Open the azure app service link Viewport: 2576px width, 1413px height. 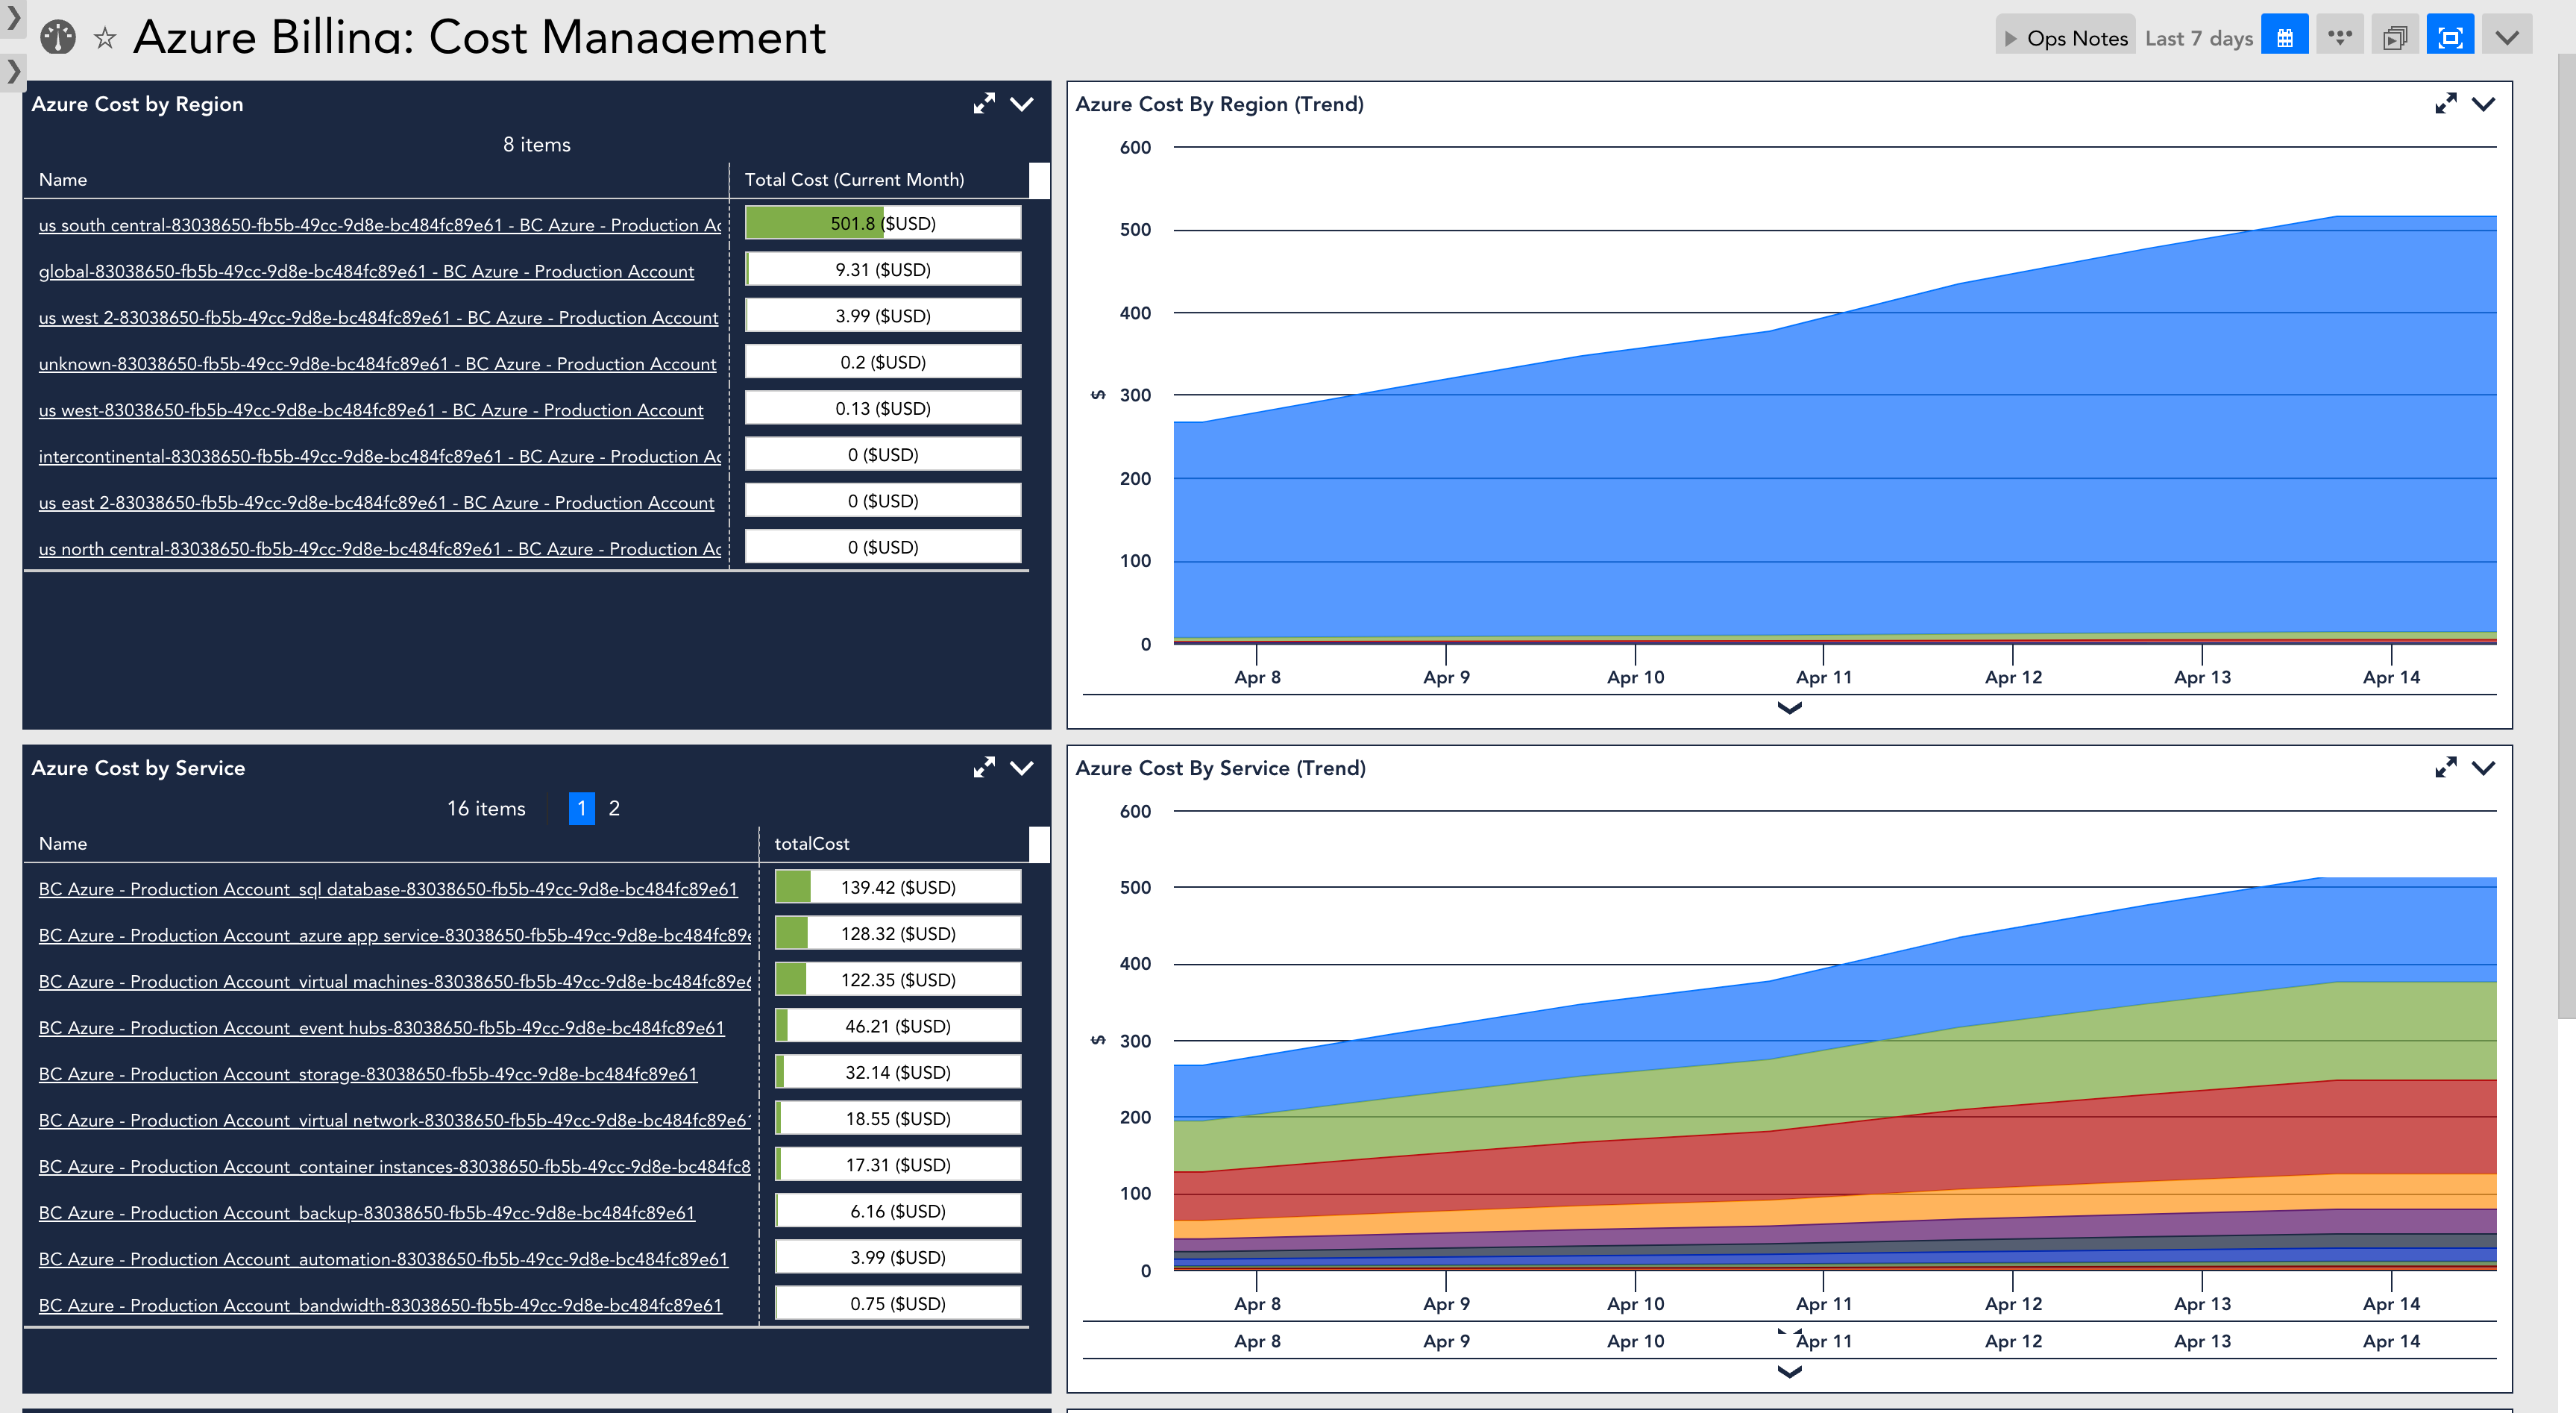(395, 935)
